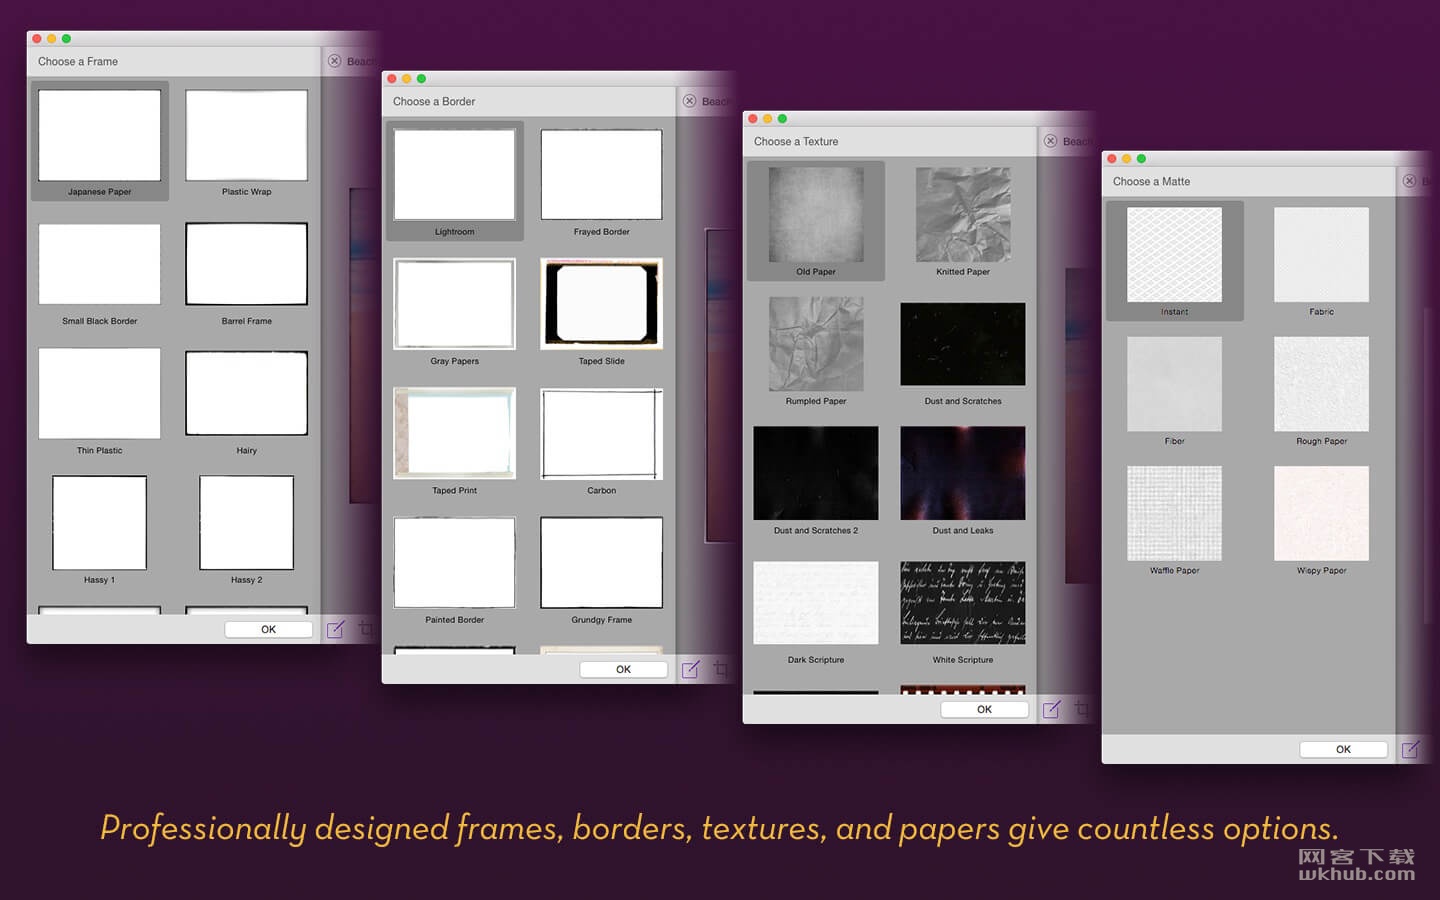The height and width of the screenshot is (900, 1440).
Task: Click the edit icon in Matte window
Action: click(x=1411, y=749)
